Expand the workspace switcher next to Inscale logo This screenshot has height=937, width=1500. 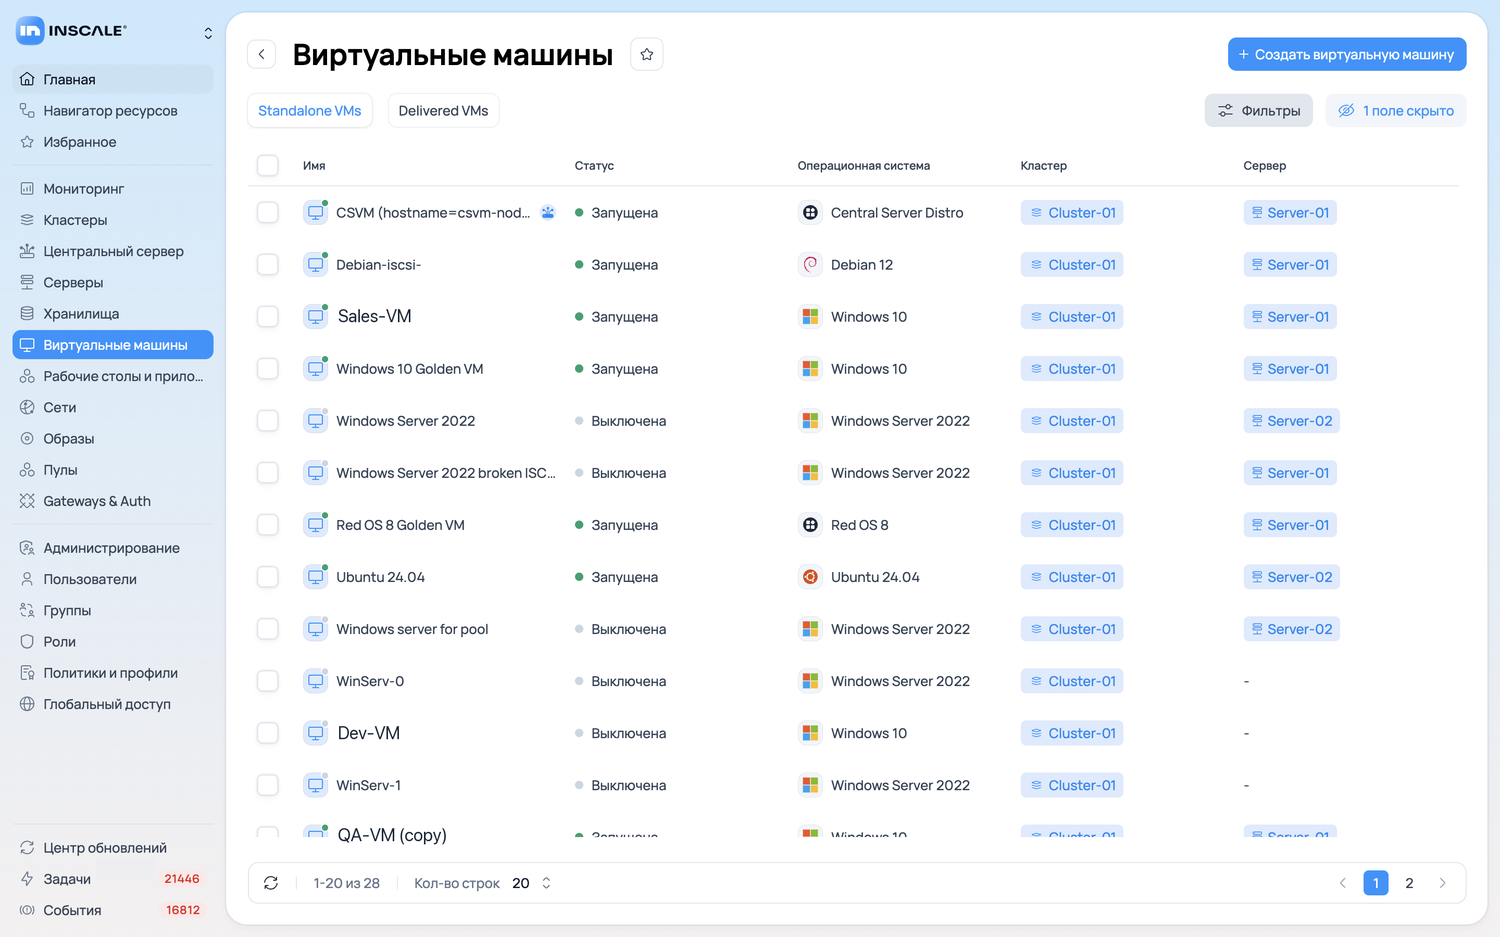point(208,33)
